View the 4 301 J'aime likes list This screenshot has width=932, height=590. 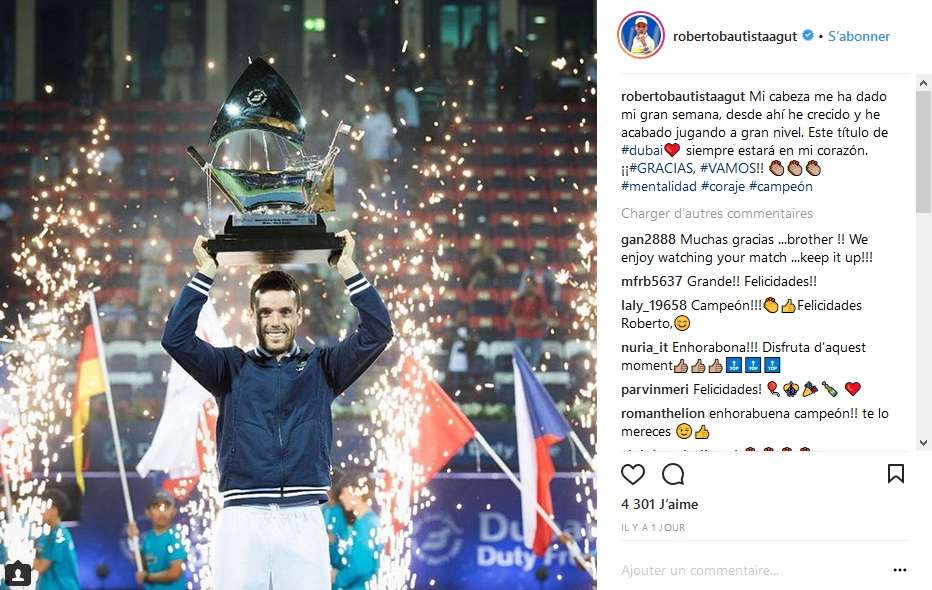(659, 504)
